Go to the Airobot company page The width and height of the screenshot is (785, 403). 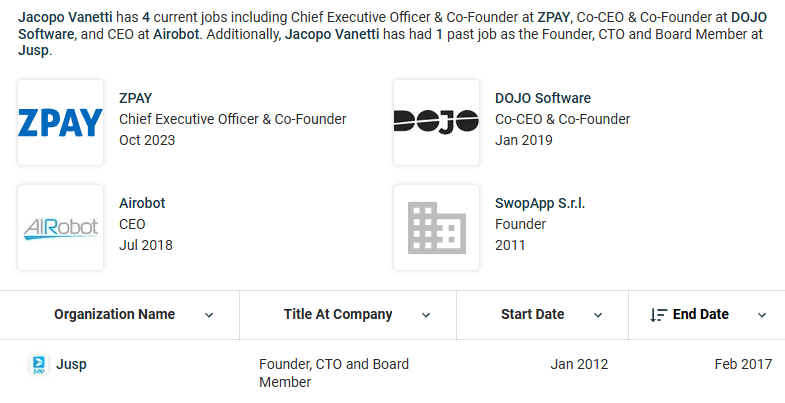click(x=142, y=203)
